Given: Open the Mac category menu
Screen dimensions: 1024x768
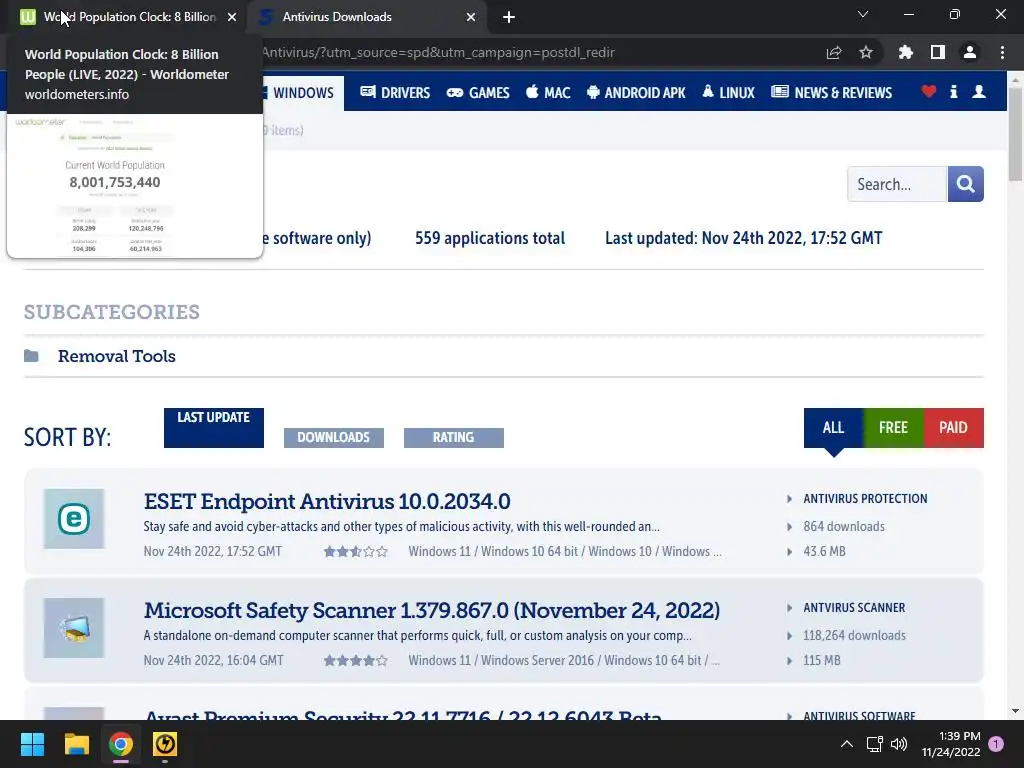Looking at the screenshot, I should coord(548,93).
